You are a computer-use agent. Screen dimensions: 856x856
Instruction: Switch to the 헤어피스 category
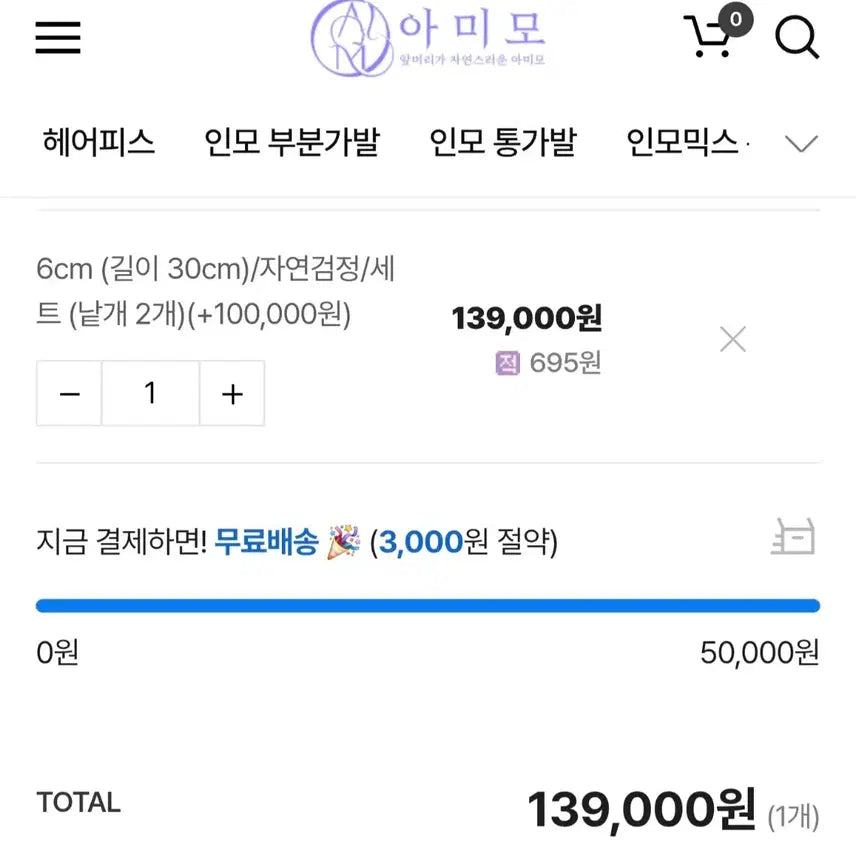pos(99,143)
